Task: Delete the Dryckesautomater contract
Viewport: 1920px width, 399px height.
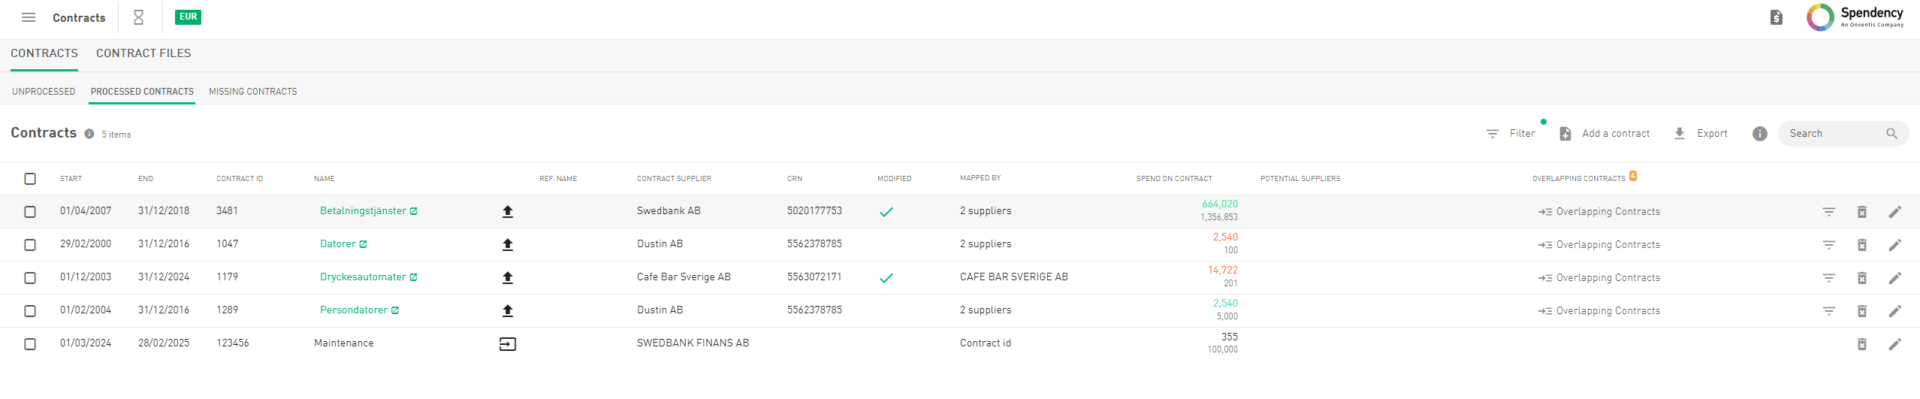Action: pos(1862,278)
